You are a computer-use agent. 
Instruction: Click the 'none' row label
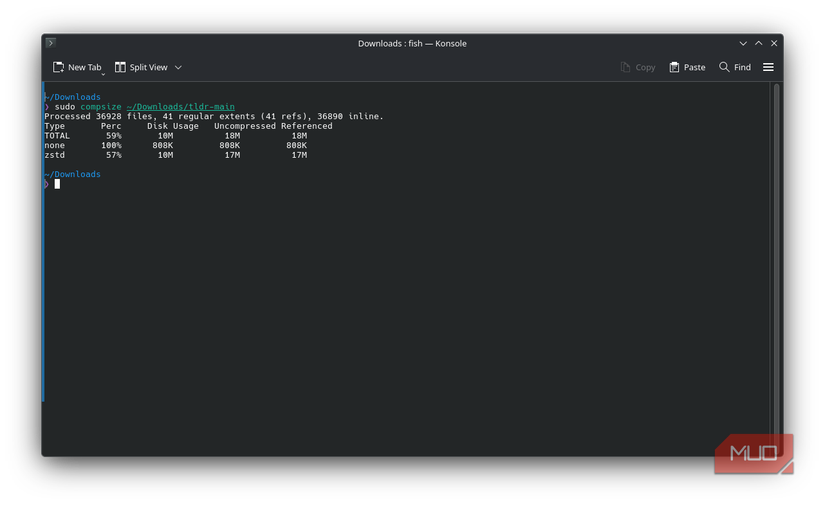pos(55,145)
